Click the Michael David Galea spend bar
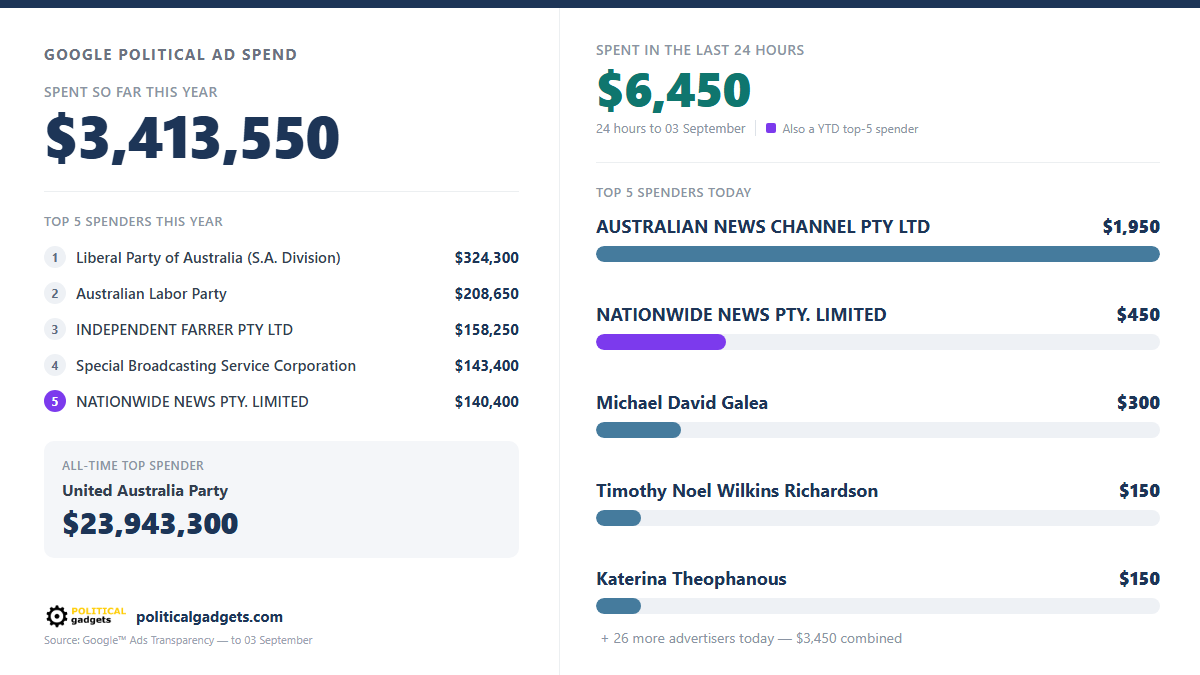This screenshot has width=1200, height=675. click(638, 430)
